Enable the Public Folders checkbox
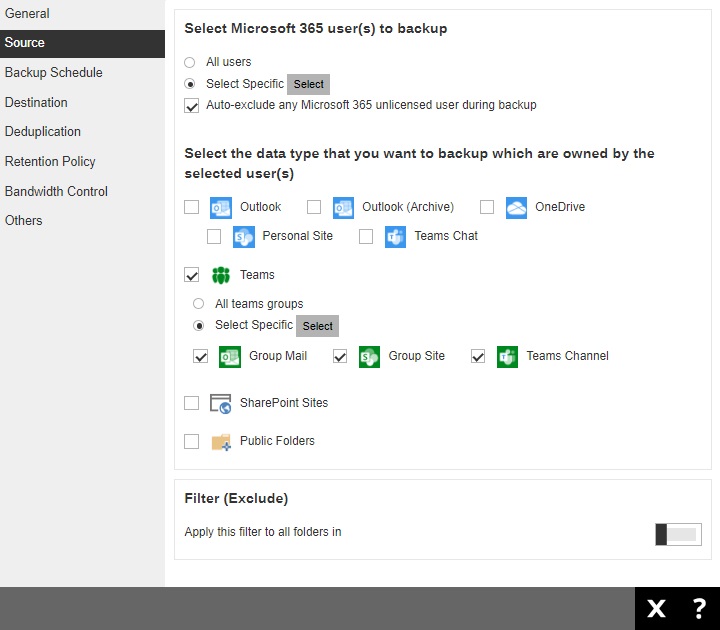 [x=191, y=441]
